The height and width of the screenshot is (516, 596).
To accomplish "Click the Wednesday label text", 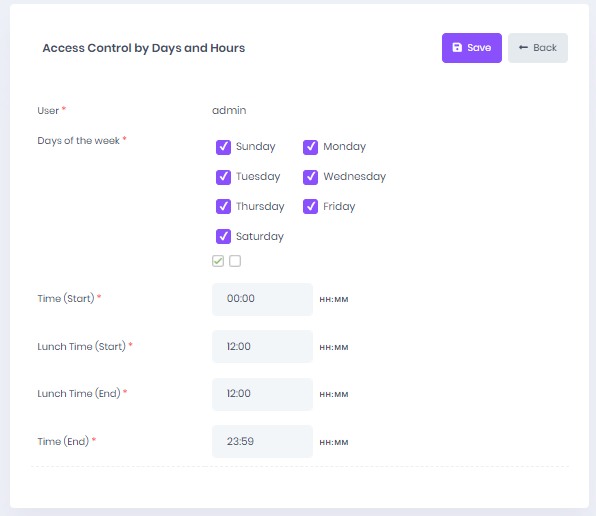I will pos(355,177).
